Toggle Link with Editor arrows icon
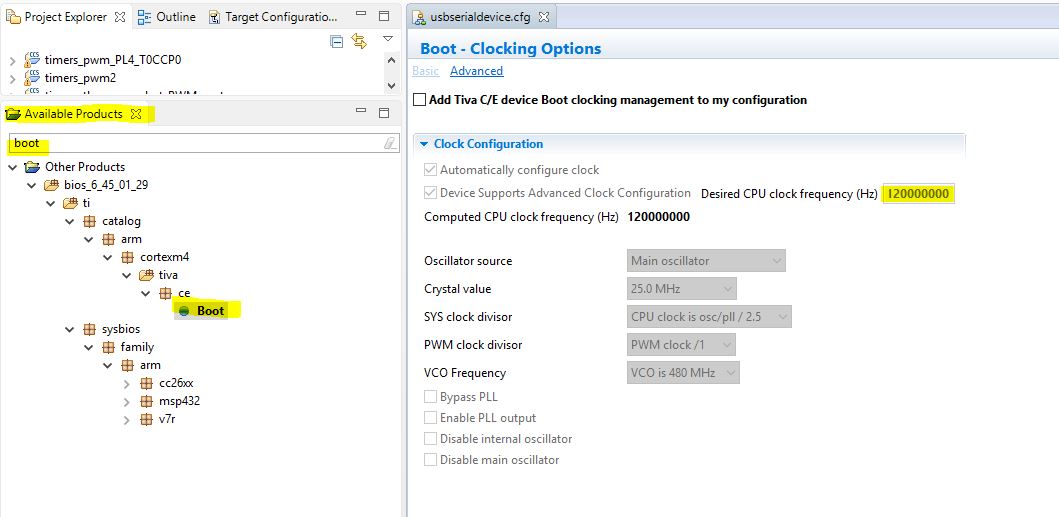Screen dimensions: 1059x517 coord(359,41)
